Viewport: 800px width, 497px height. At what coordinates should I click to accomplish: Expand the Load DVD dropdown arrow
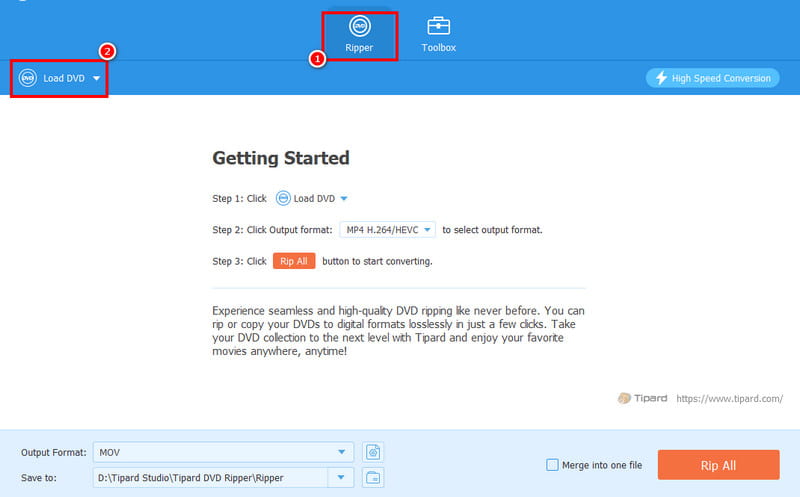[x=97, y=78]
